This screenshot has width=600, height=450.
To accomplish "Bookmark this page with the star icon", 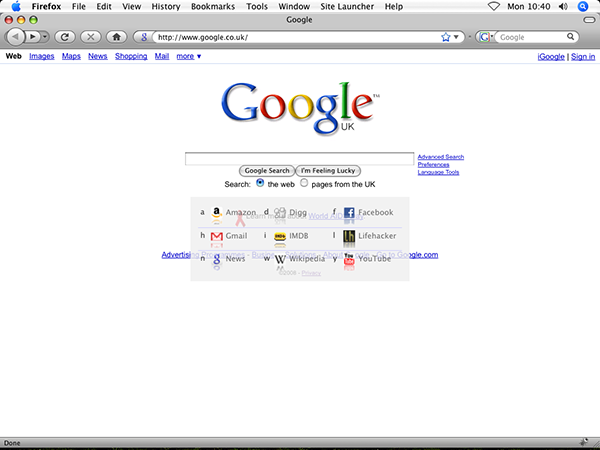I will click(446, 37).
